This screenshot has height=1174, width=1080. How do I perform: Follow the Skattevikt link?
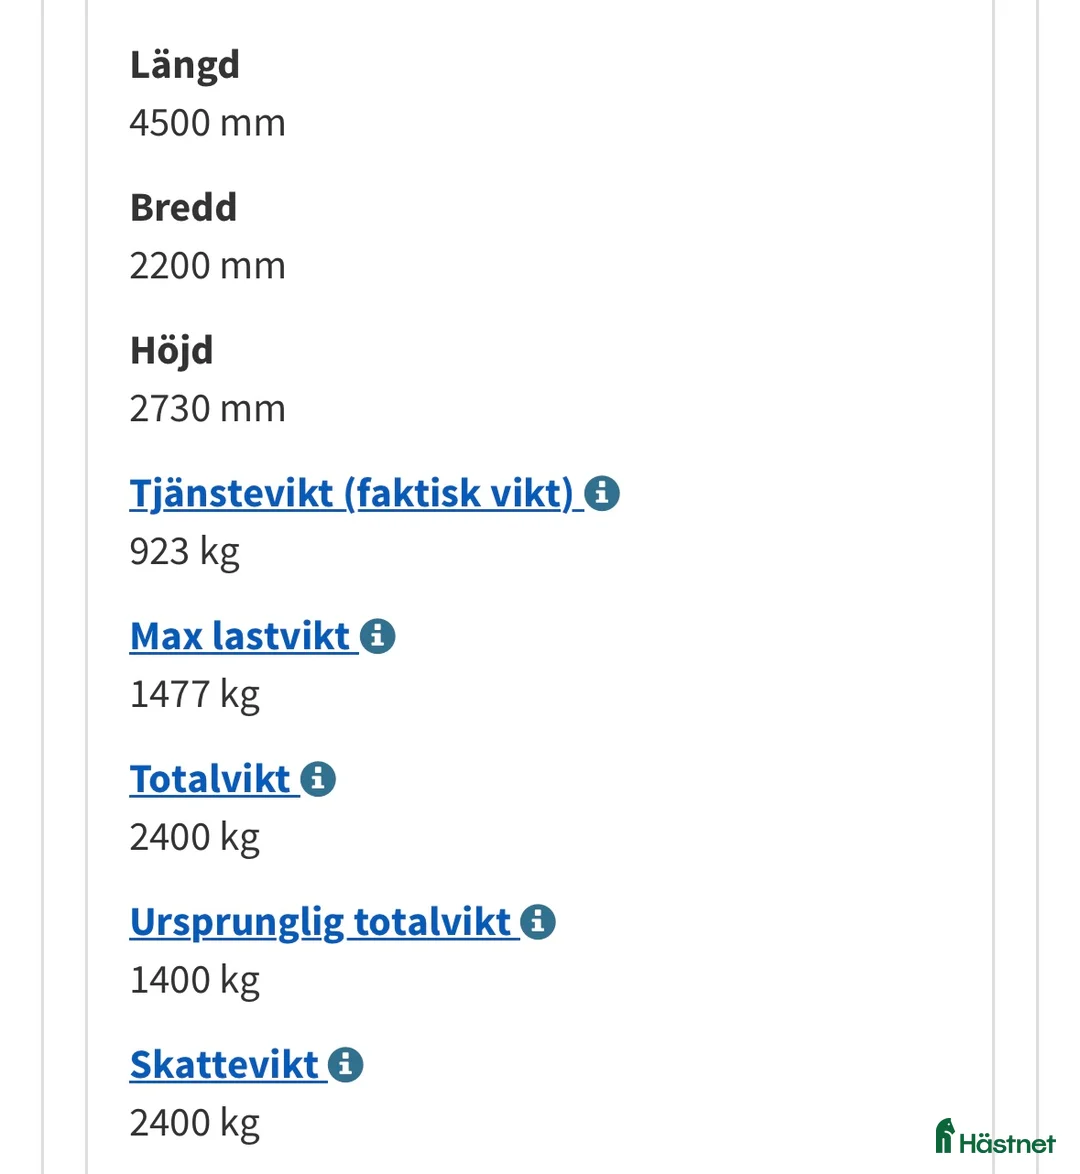(x=227, y=1064)
